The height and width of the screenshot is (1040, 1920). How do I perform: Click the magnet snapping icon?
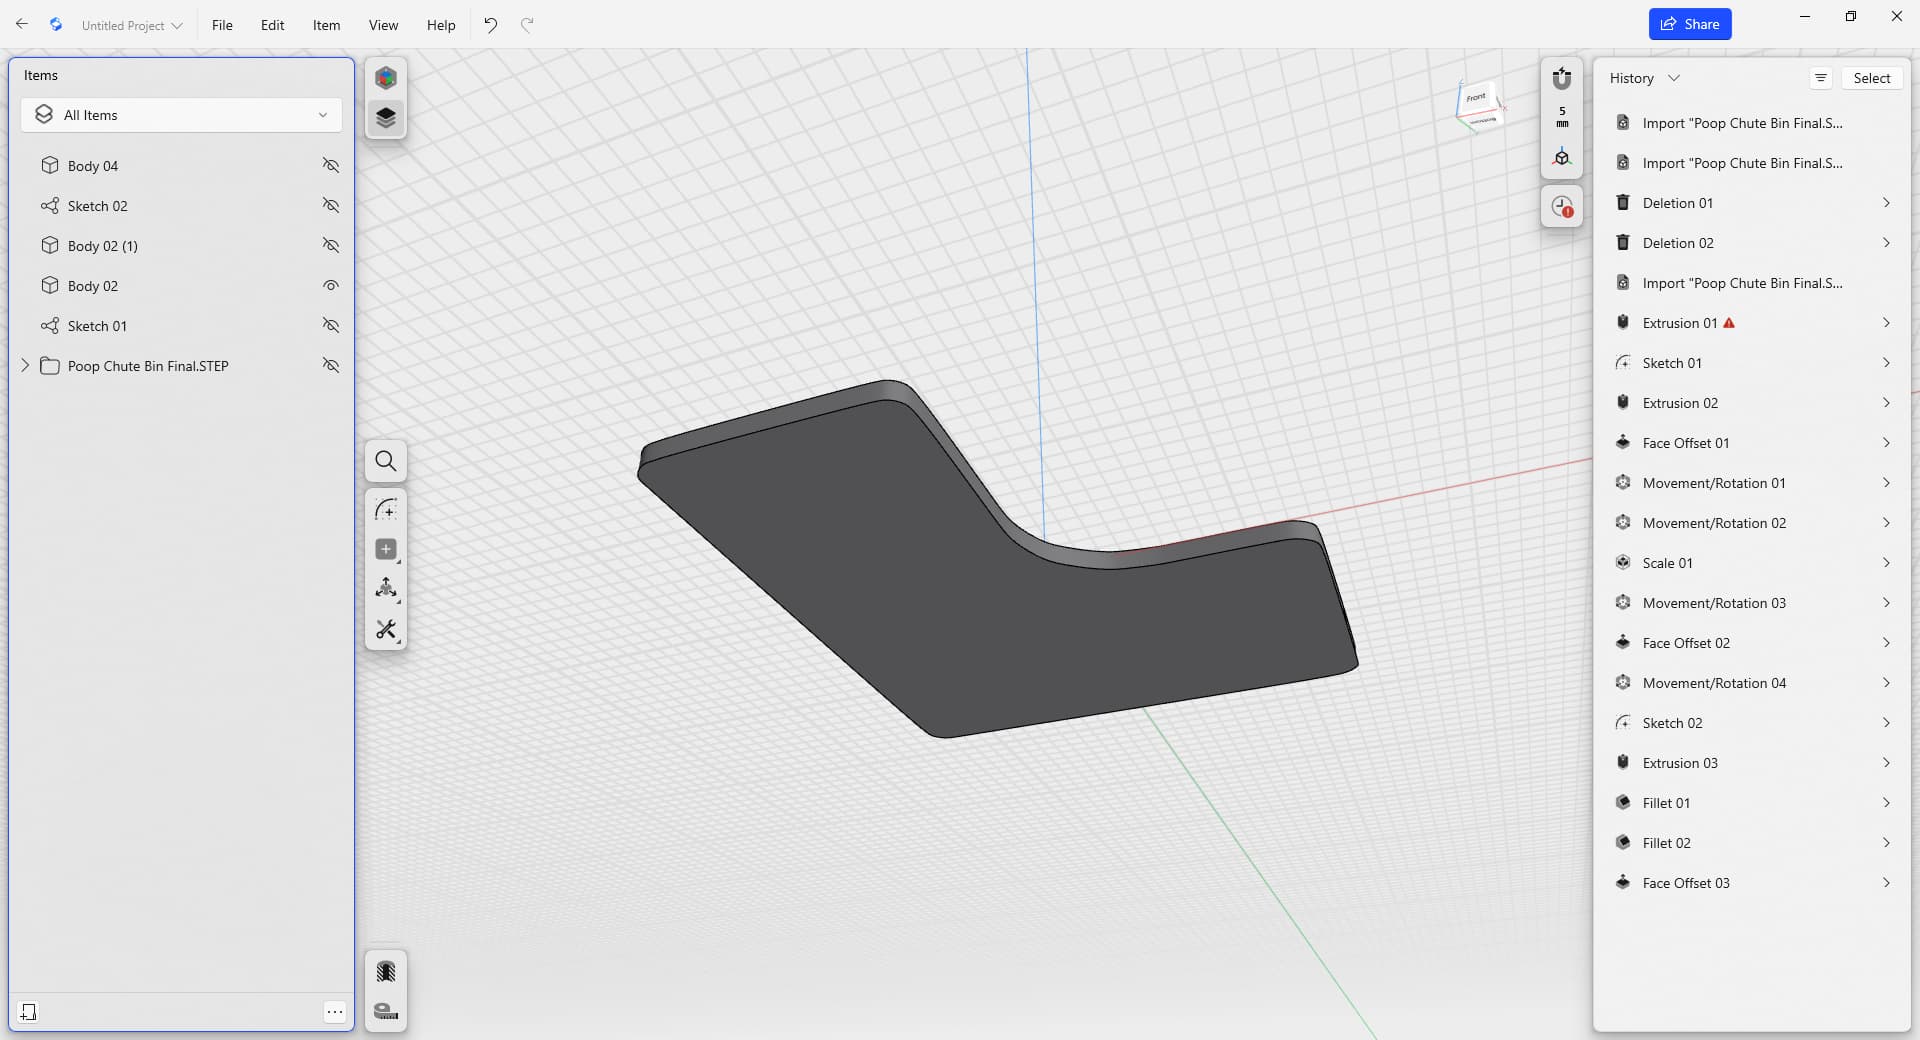[1562, 78]
